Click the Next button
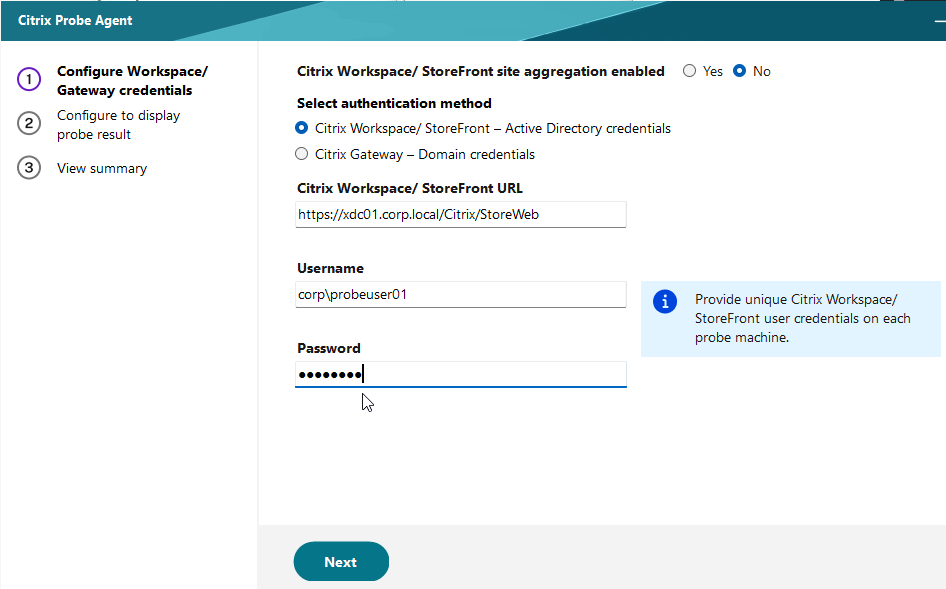The height and width of the screenshot is (589, 946). (x=341, y=561)
